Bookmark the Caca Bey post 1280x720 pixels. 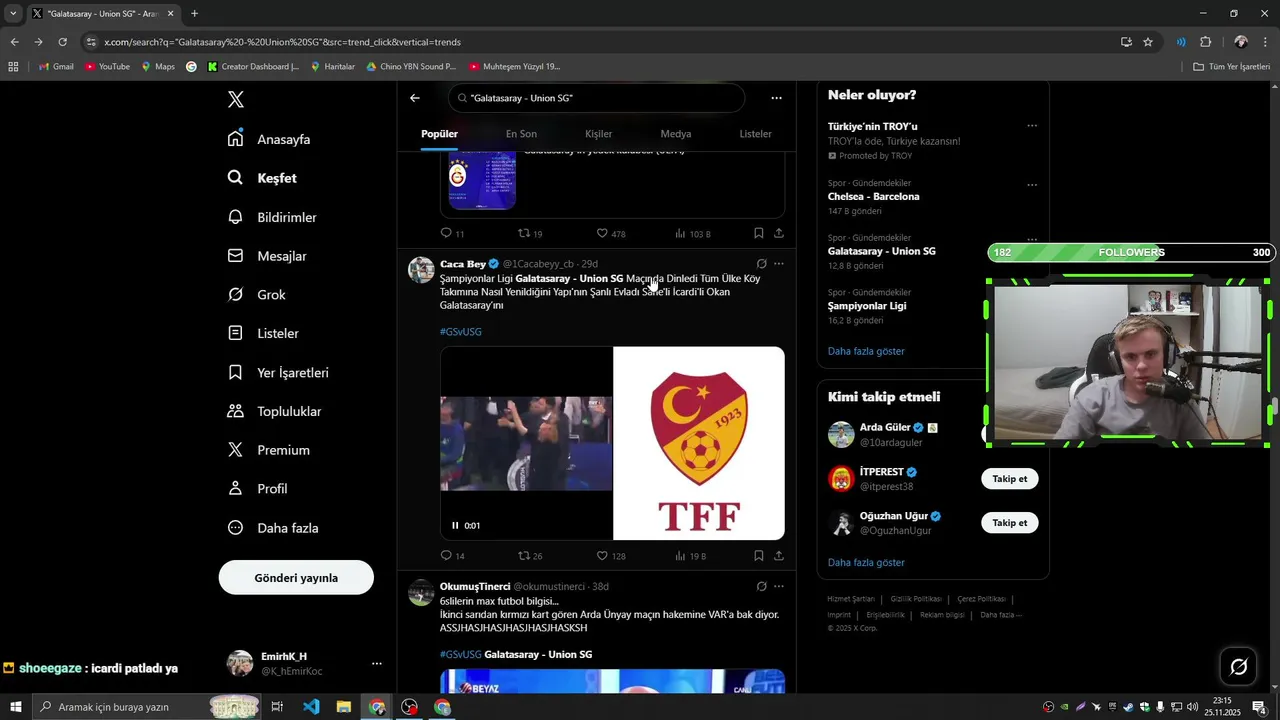tap(759, 556)
